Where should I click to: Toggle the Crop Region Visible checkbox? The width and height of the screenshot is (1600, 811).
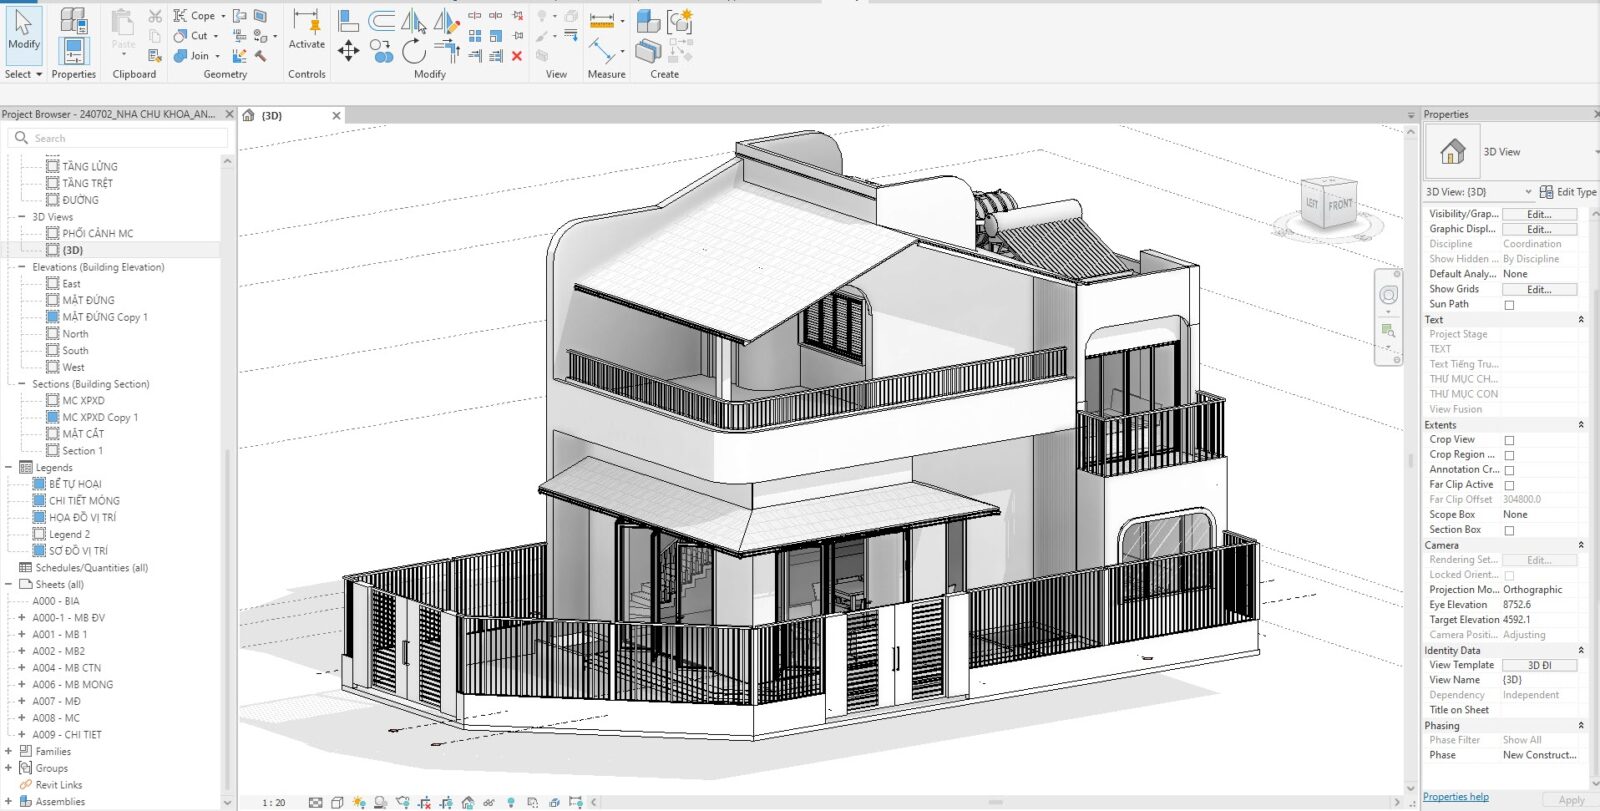point(1509,455)
